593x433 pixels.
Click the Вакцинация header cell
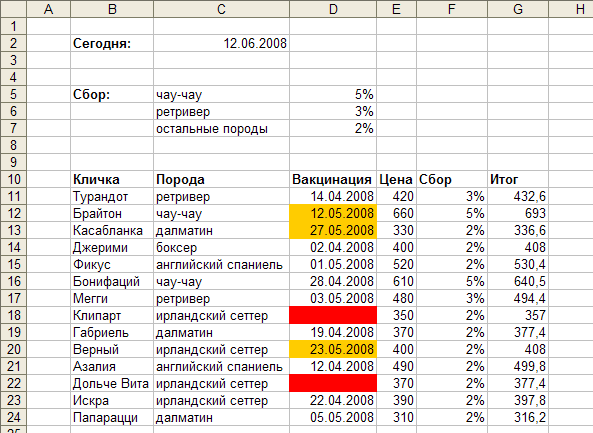click(333, 180)
